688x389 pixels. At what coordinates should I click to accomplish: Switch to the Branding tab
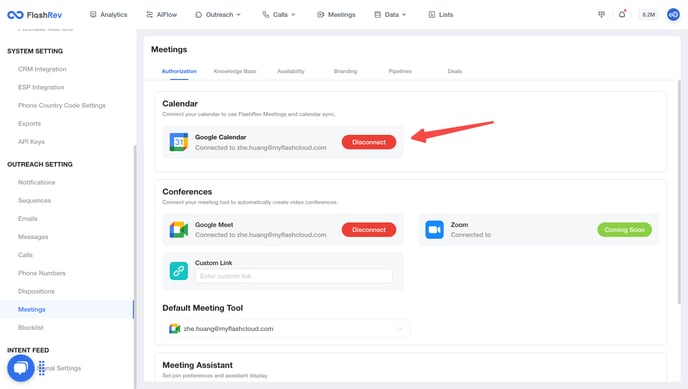[x=345, y=71]
